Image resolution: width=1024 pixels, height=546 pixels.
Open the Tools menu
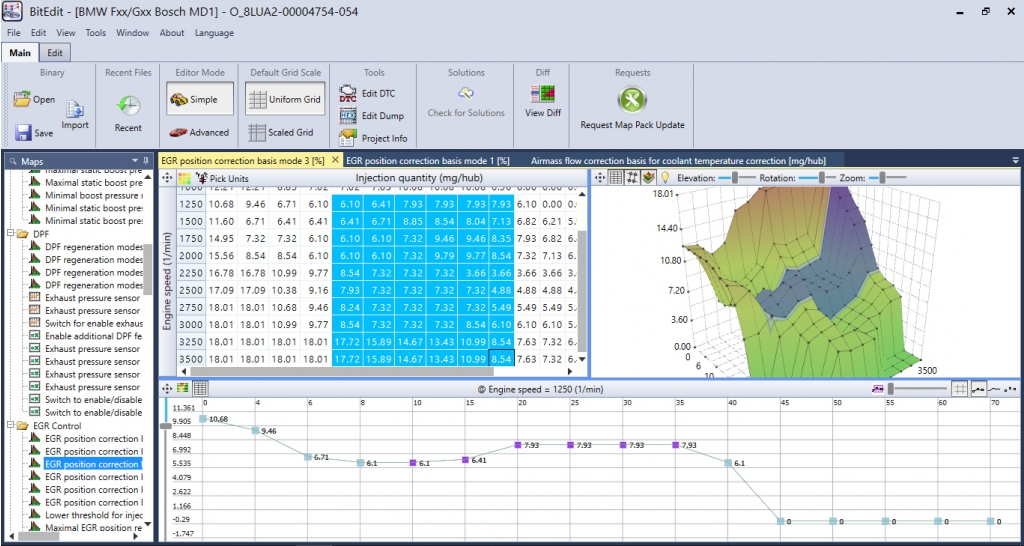(x=95, y=33)
